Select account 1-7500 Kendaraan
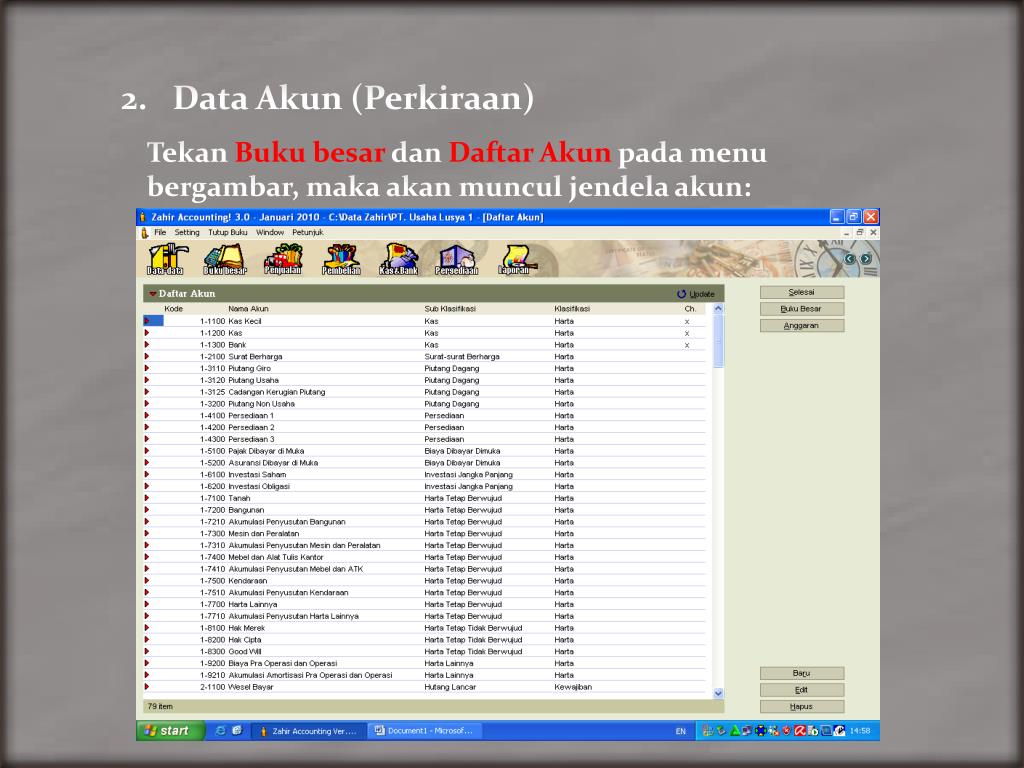This screenshot has width=1024, height=768. pos(424,581)
